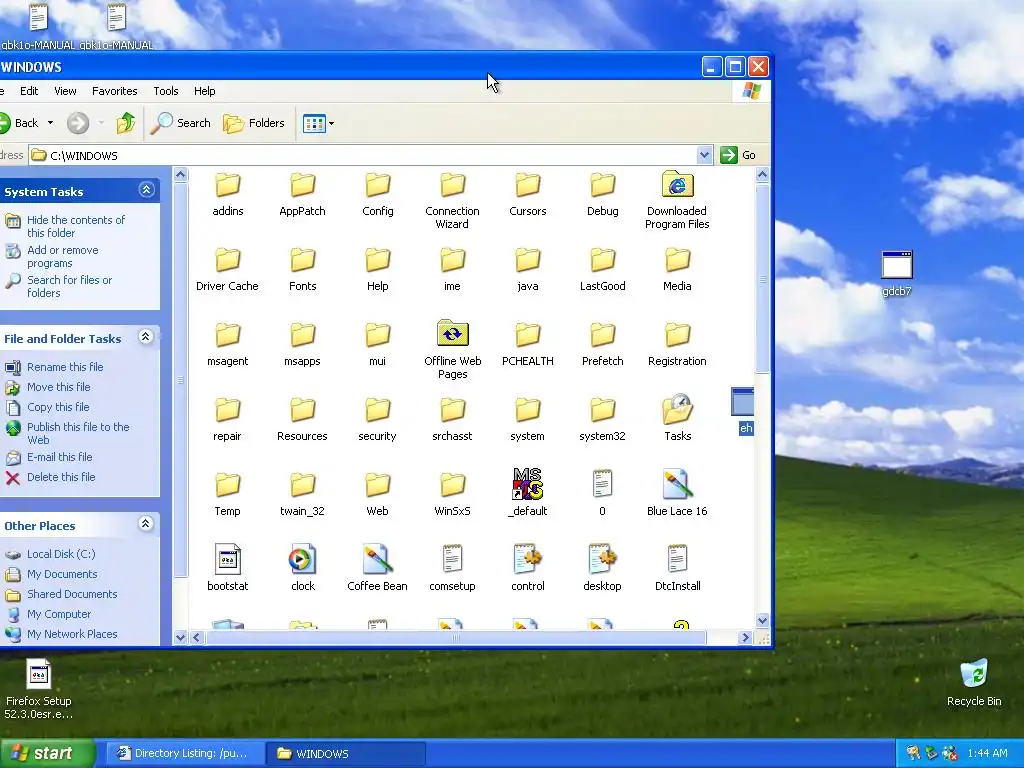Screen dimensions: 1024x768
Task: Click Rename this file link
Action: point(65,367)
